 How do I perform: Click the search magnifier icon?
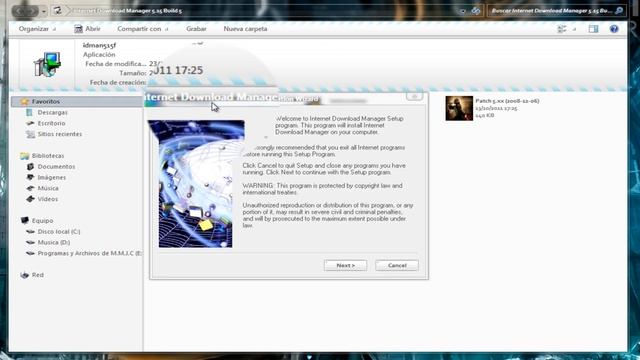coord(619,11)
